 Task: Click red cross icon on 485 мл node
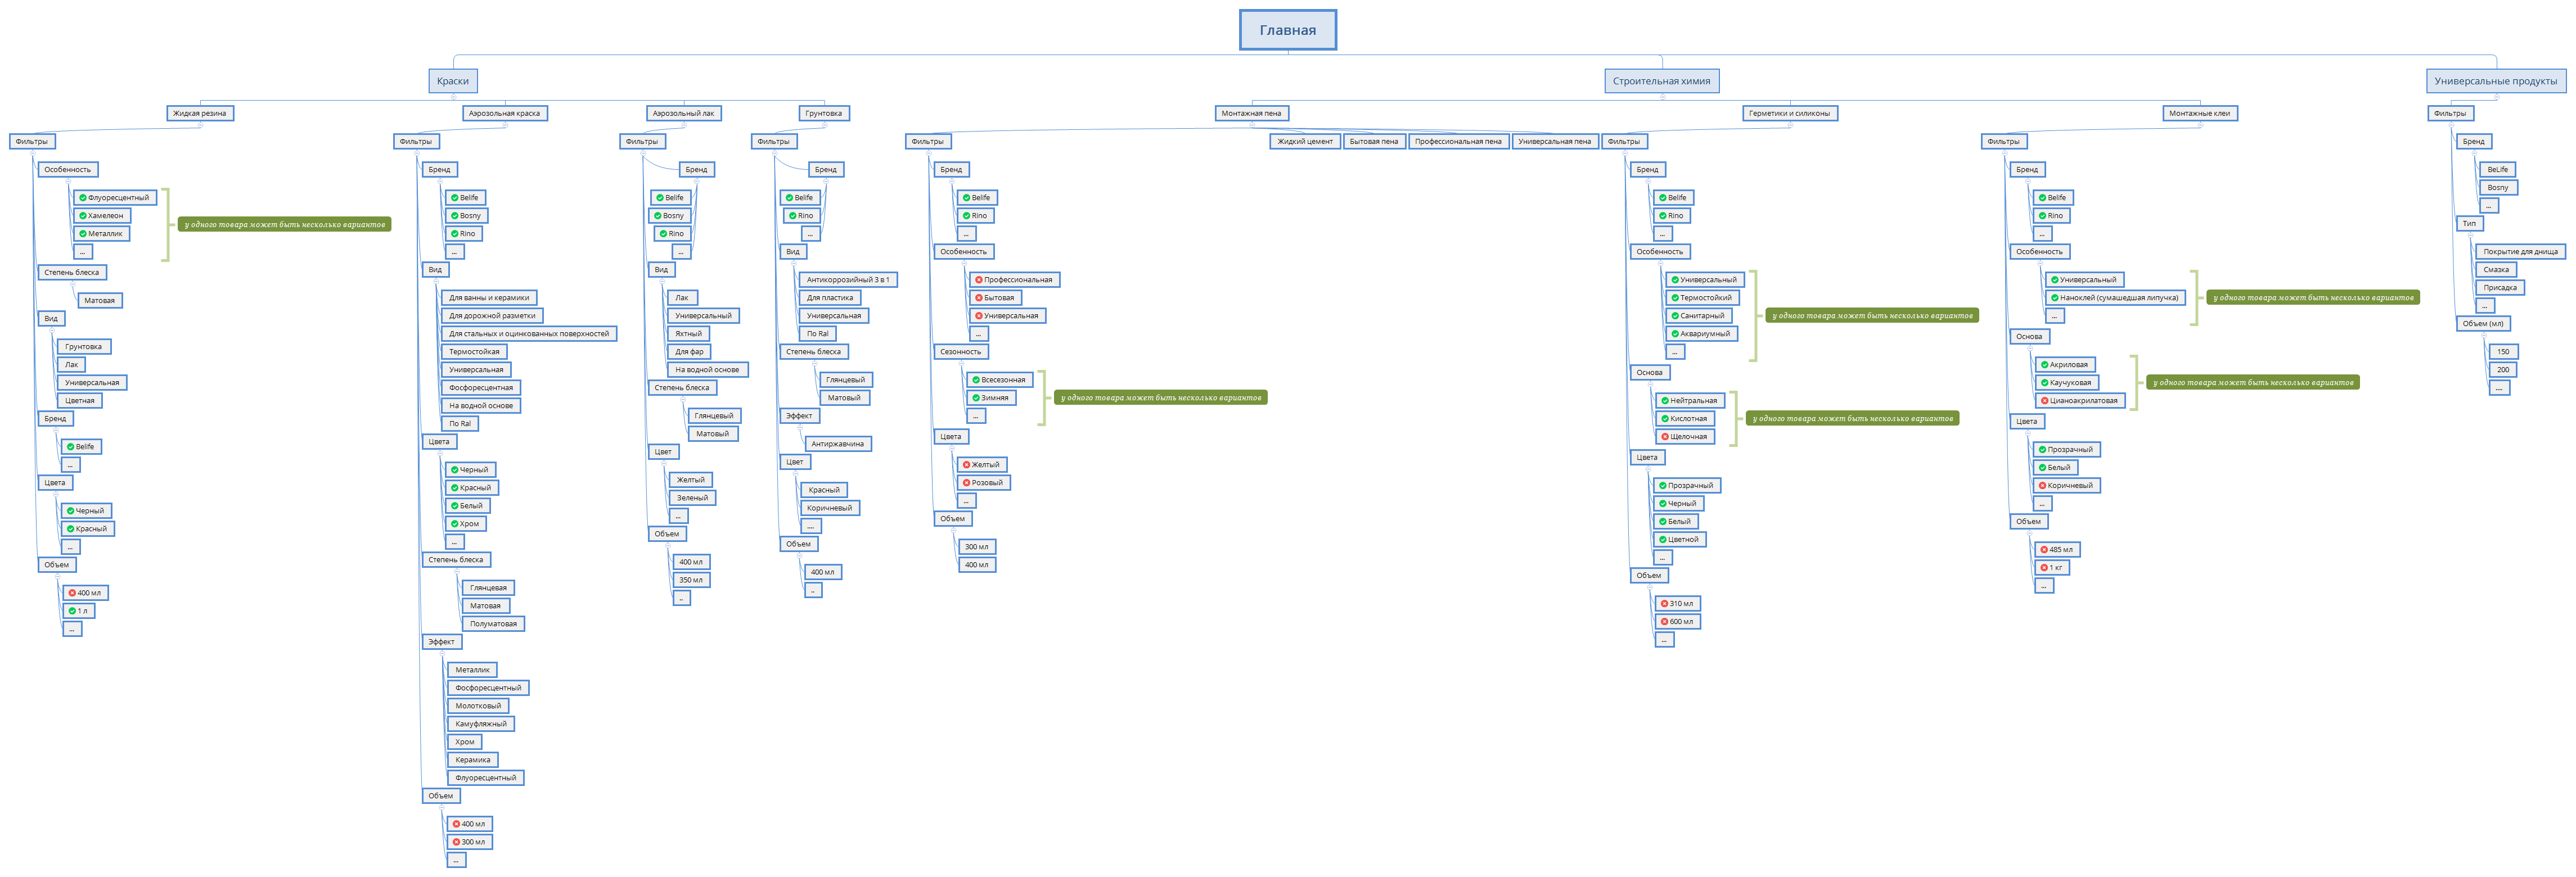2044,550
